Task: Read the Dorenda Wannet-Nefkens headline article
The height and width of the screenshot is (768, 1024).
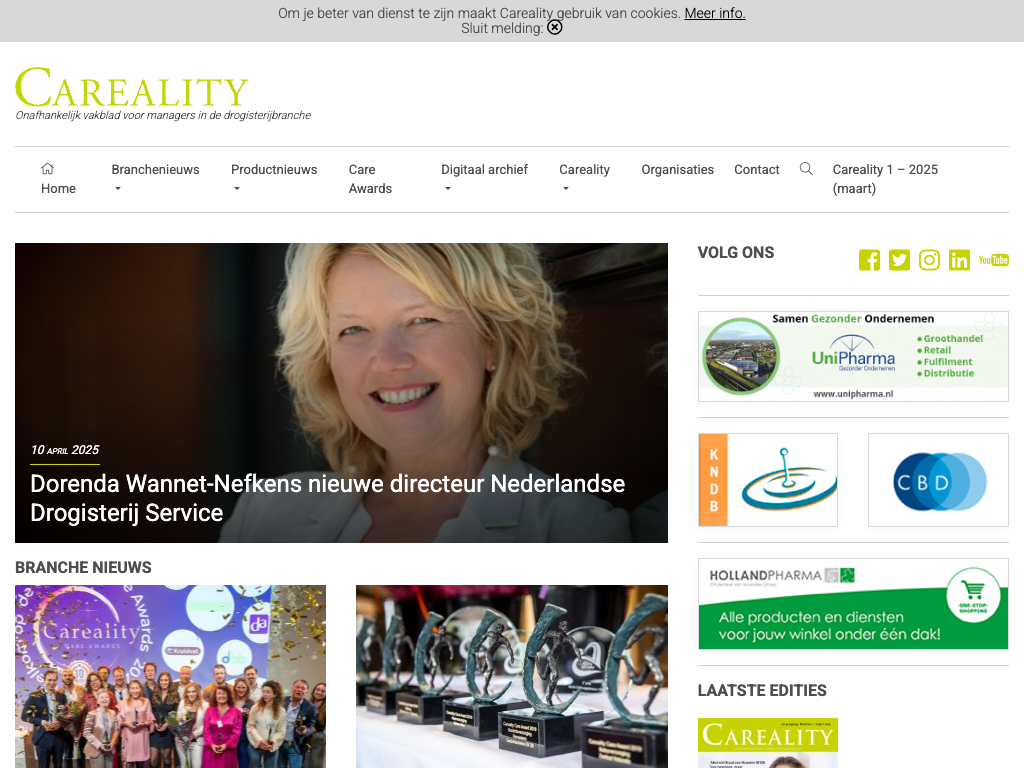Action: (x=327, y=498)
